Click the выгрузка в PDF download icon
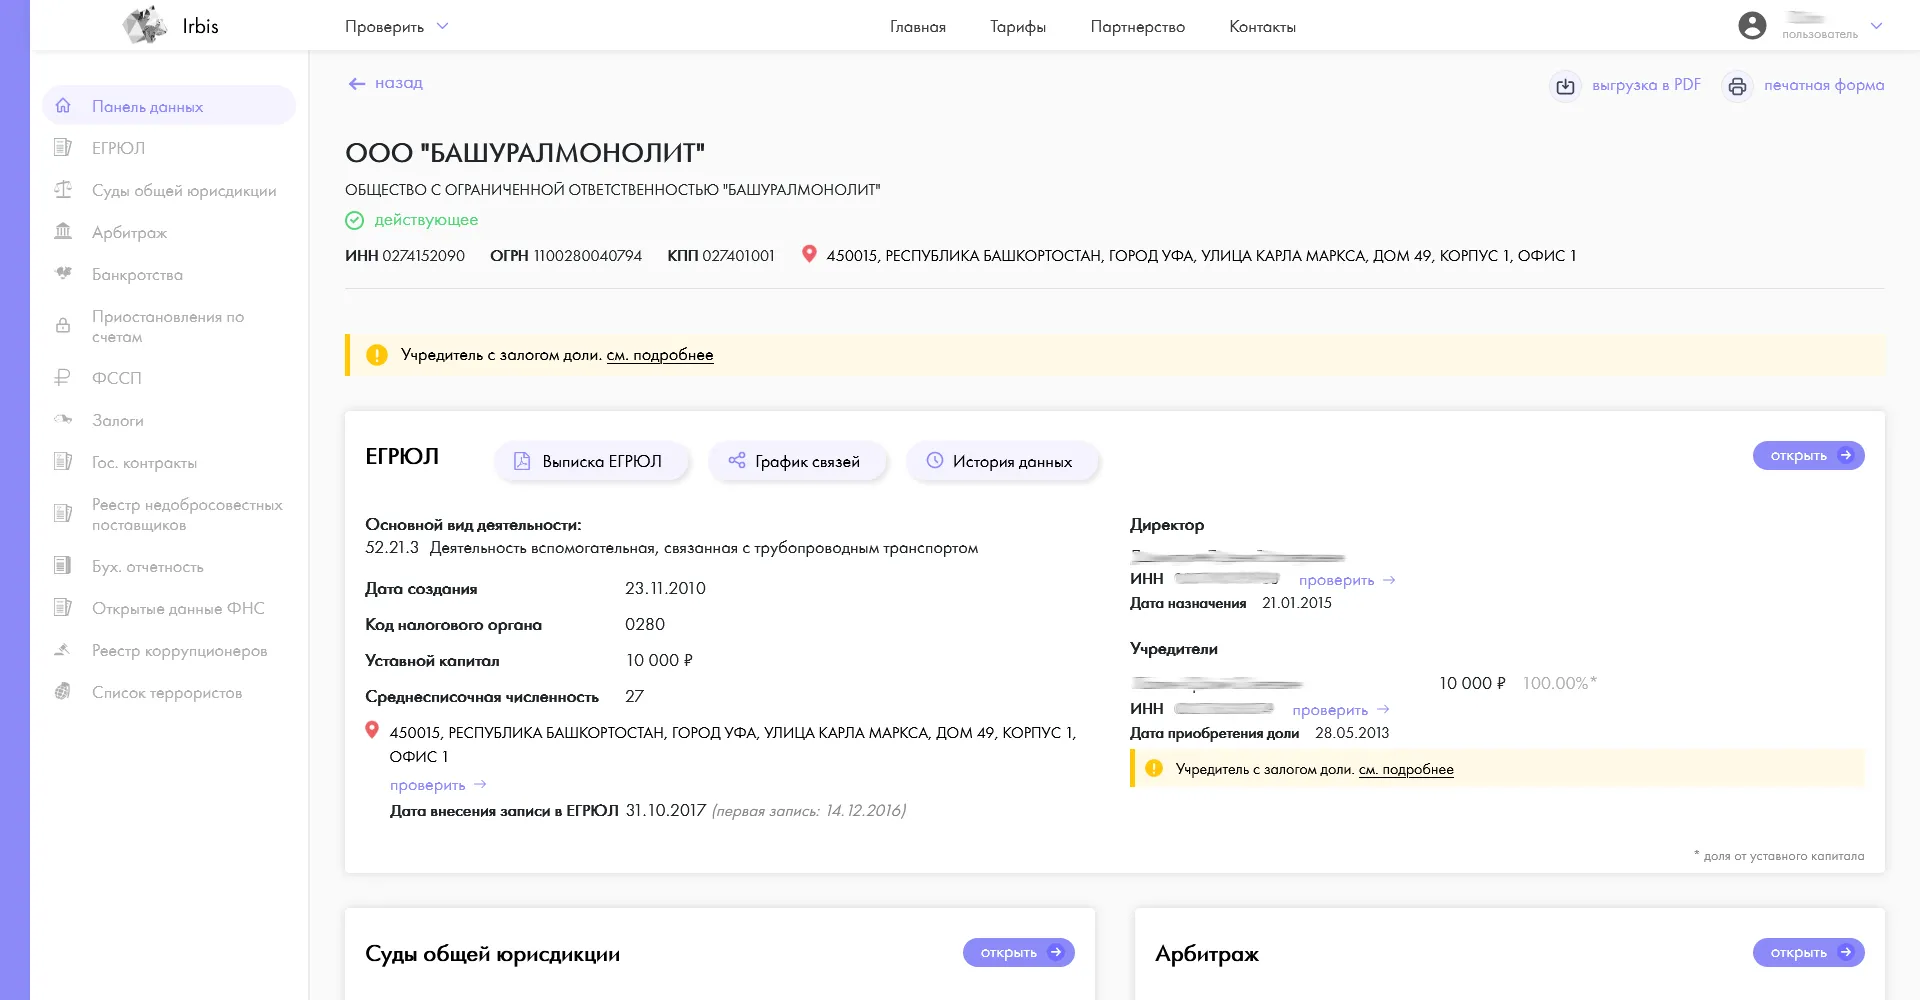Image resolution: width=1920 pixels, height=1000 pixels. tap(1566, 87)
